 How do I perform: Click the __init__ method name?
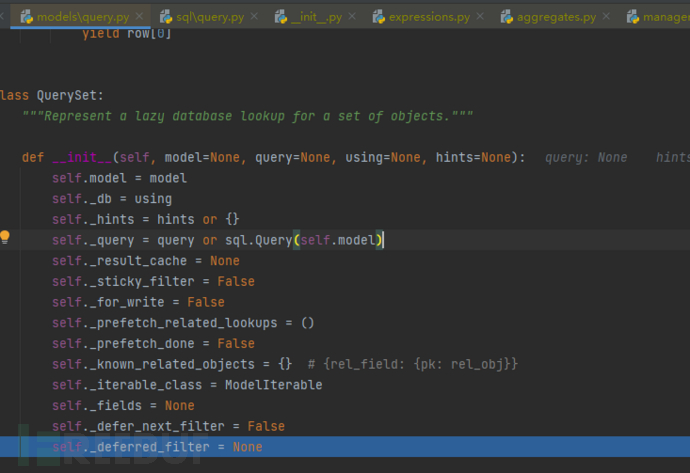click(83, 157)
